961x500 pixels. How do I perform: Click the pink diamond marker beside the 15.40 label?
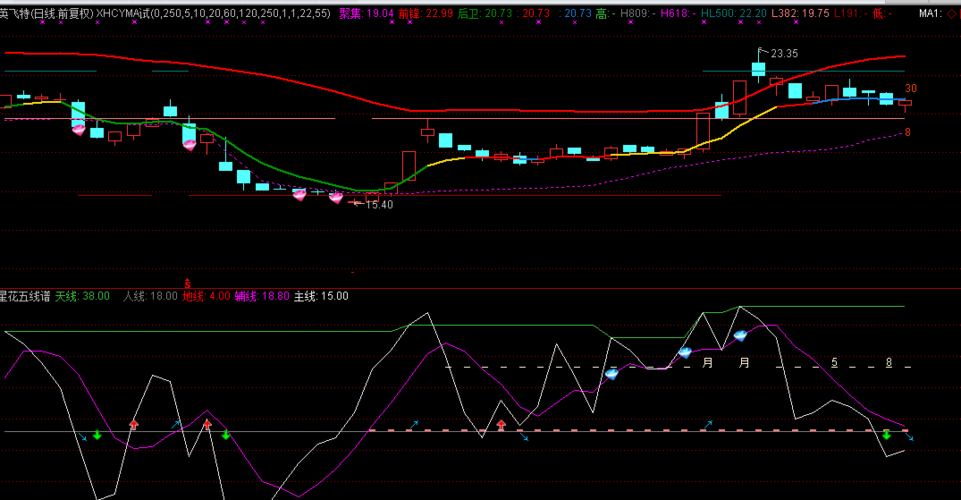tap(336, 197)
